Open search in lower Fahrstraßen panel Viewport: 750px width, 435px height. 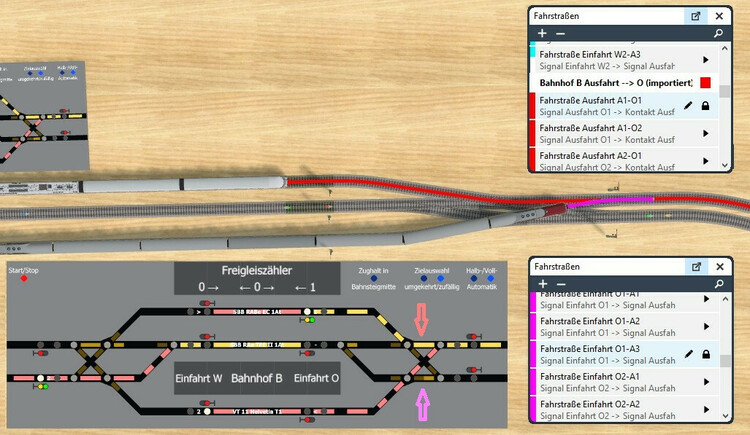[718, 284]
